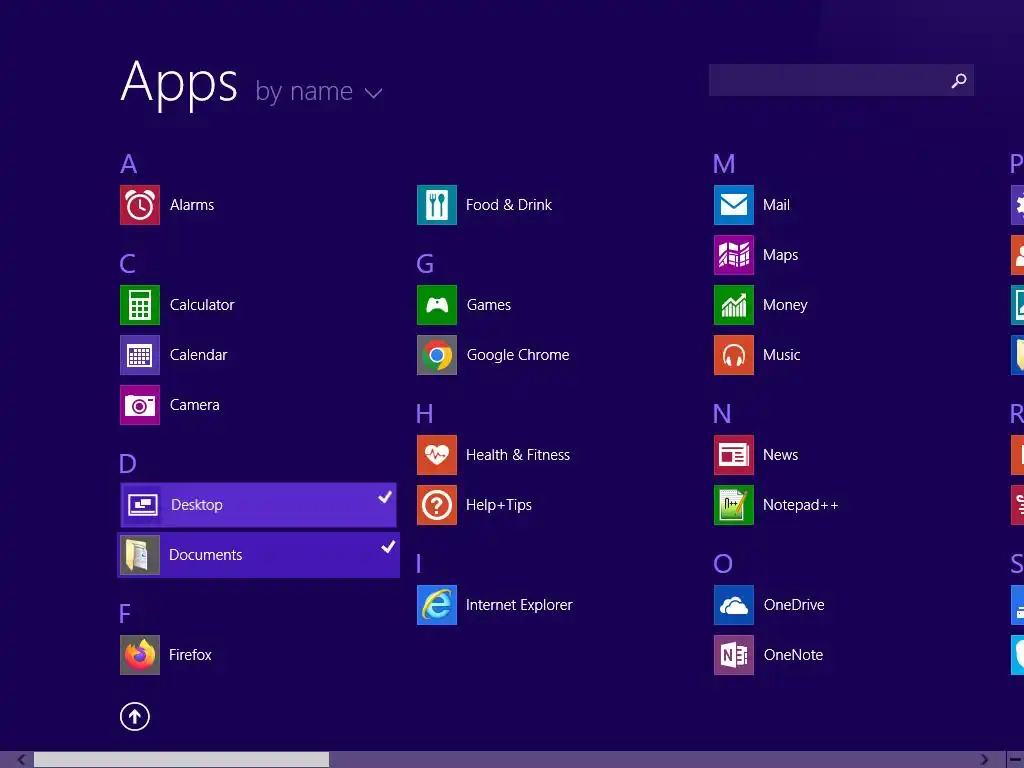Click the 'Firefox' label text
Image resolution: width=1024 pixels, height=768 pixels.
tap(190, 655)
